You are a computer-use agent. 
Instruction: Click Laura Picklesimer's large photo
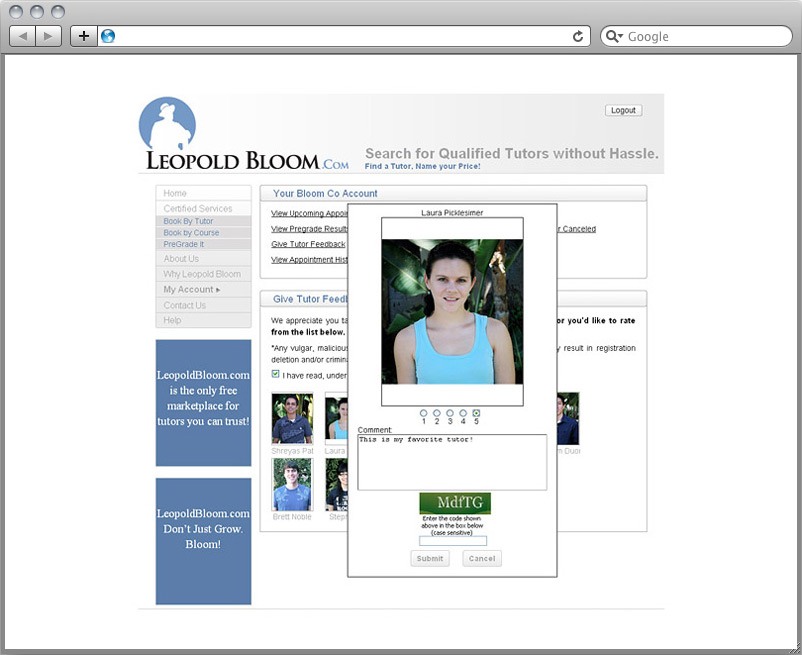(x=452, y=311)
